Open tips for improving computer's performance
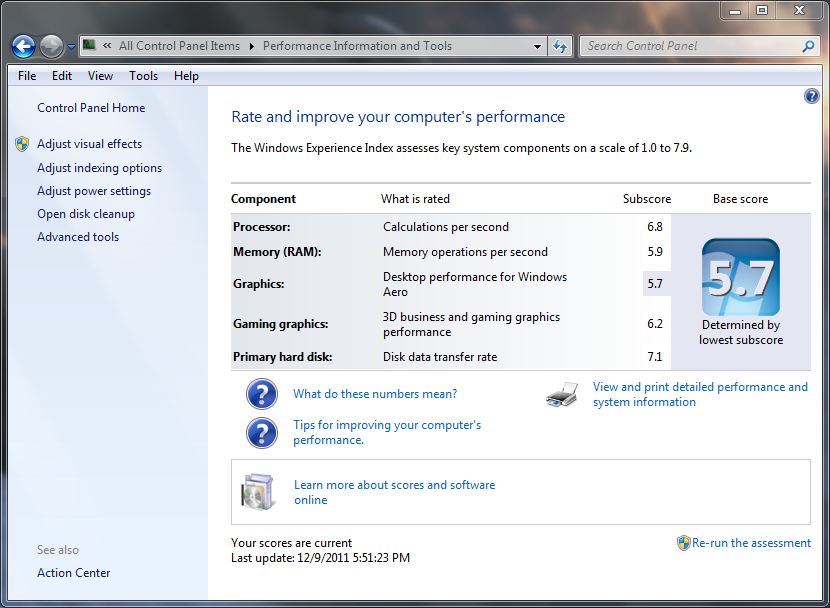This screenshot has width=830, height=608. (387, 432)
